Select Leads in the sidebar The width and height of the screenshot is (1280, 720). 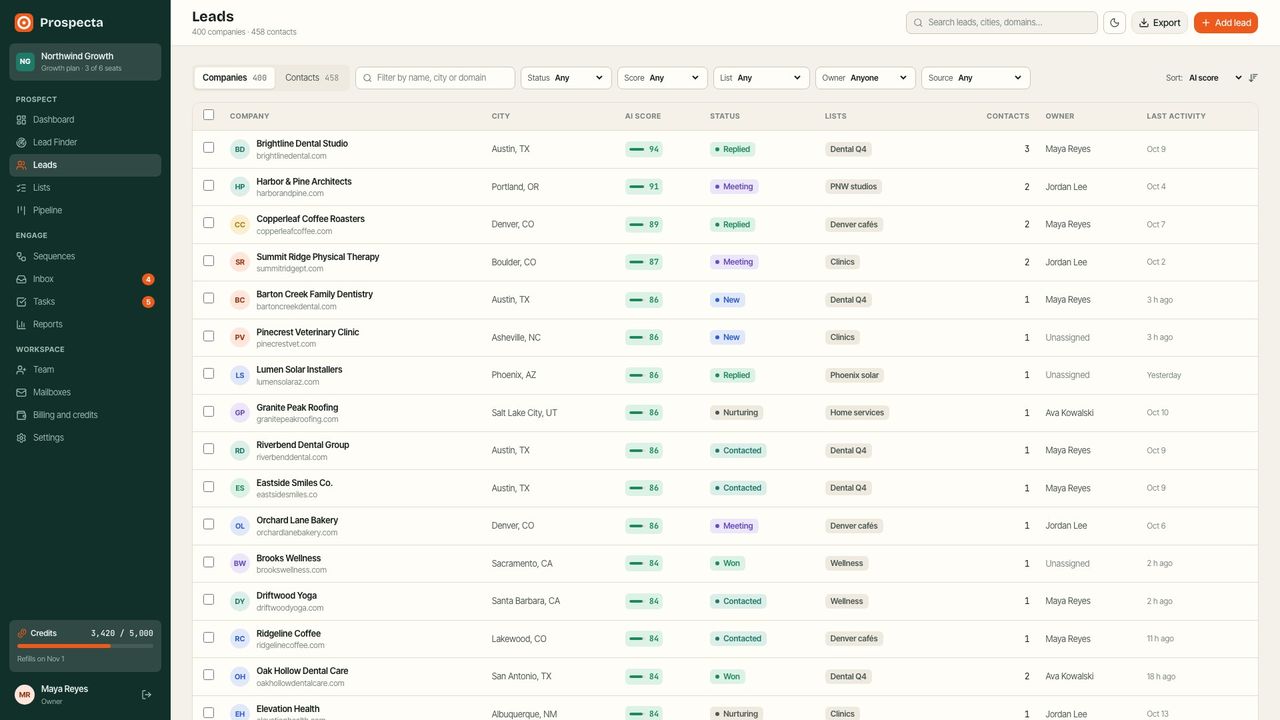click(85, 165)
